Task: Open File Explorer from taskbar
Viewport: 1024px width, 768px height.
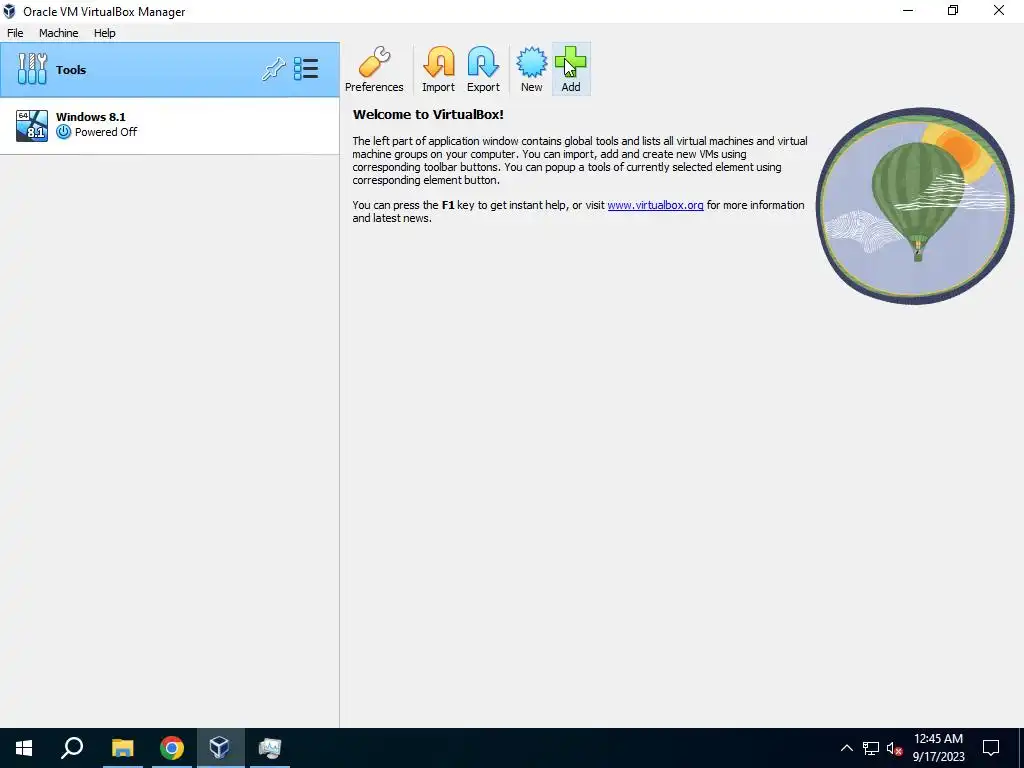Action: 122,748
